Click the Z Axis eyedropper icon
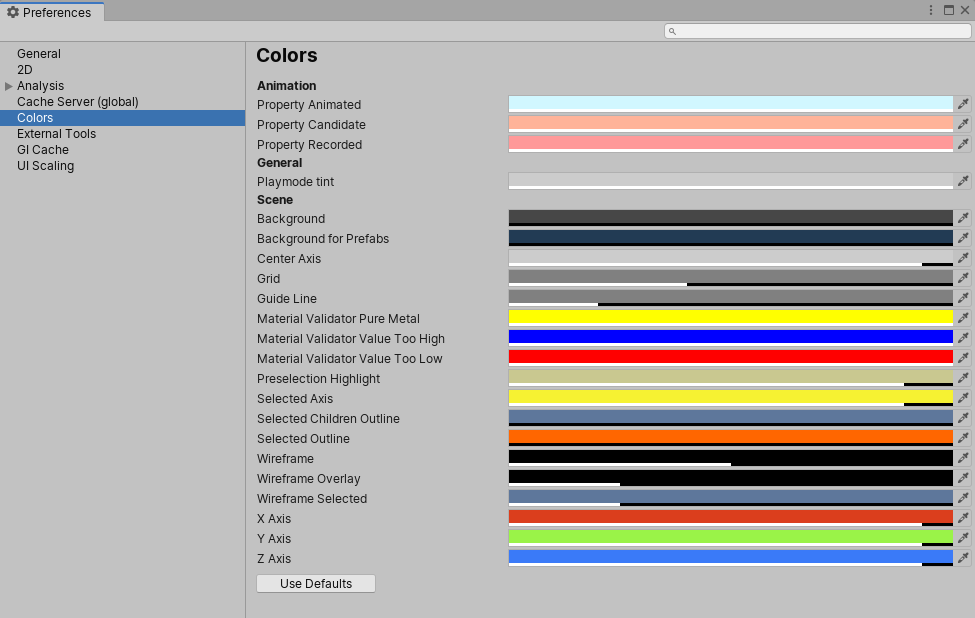Screen dimensions: 975x618 tap(963, 558)
